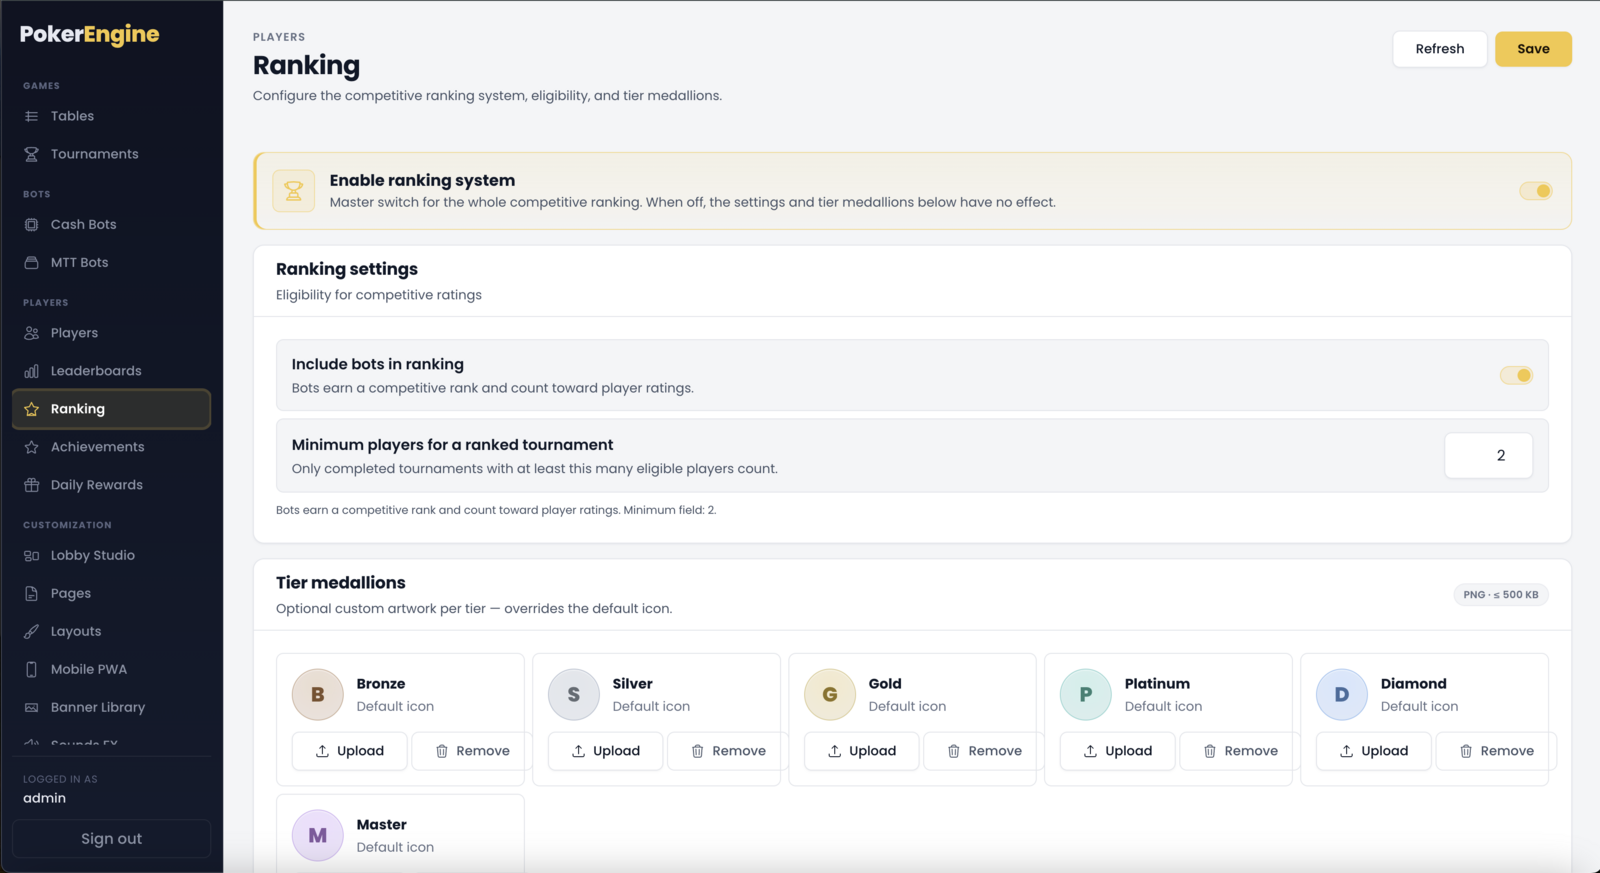Remove the Bronze tier artwork
Viewport: 1600px width, 873px height.
pyautogui.click(x=472, y=751)
